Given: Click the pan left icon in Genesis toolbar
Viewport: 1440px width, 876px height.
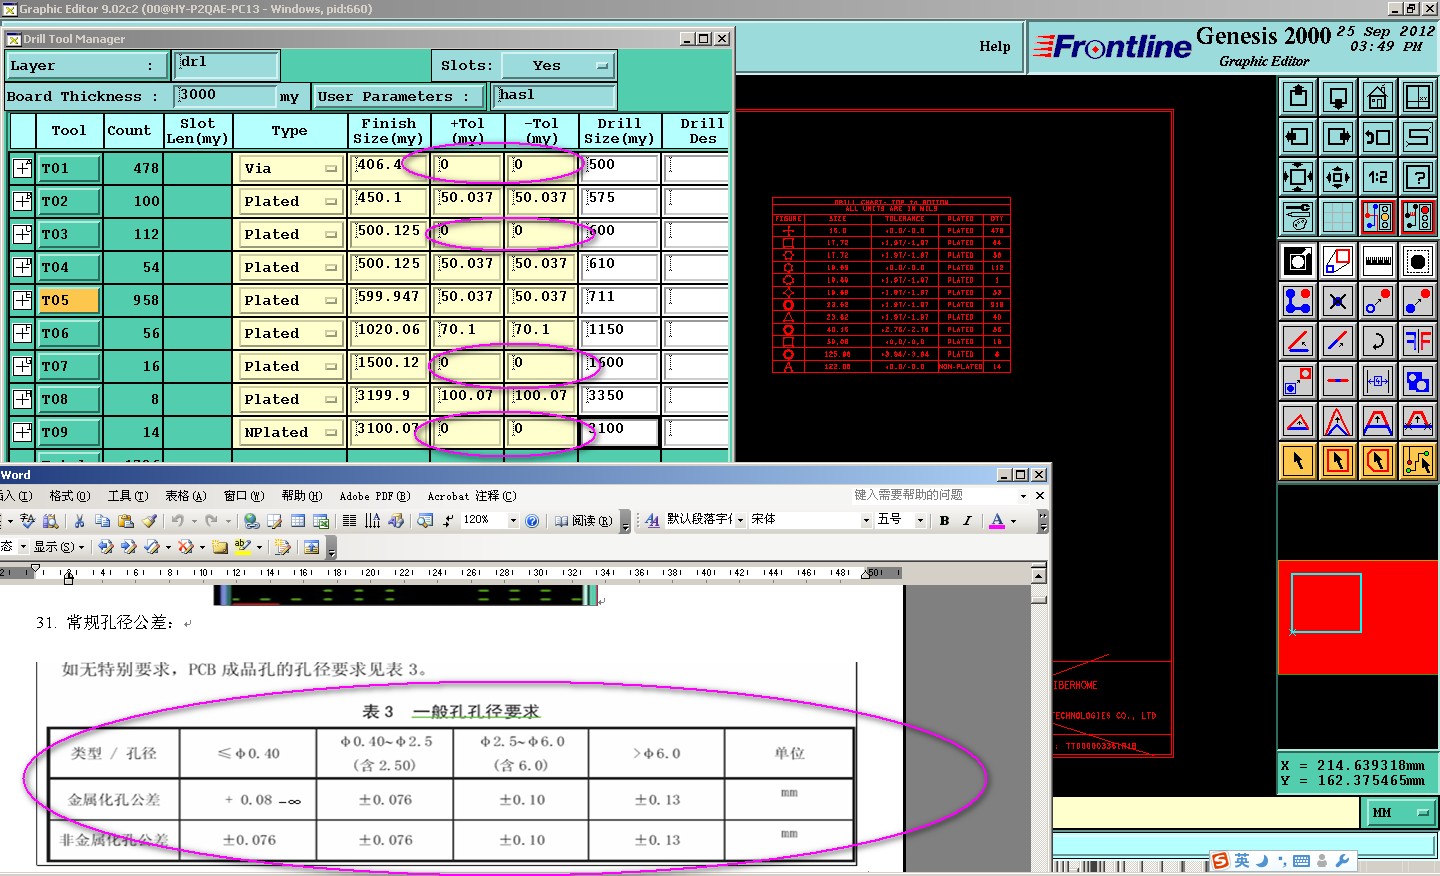Looking at the screenshot, I should [x=1298, y=137].
